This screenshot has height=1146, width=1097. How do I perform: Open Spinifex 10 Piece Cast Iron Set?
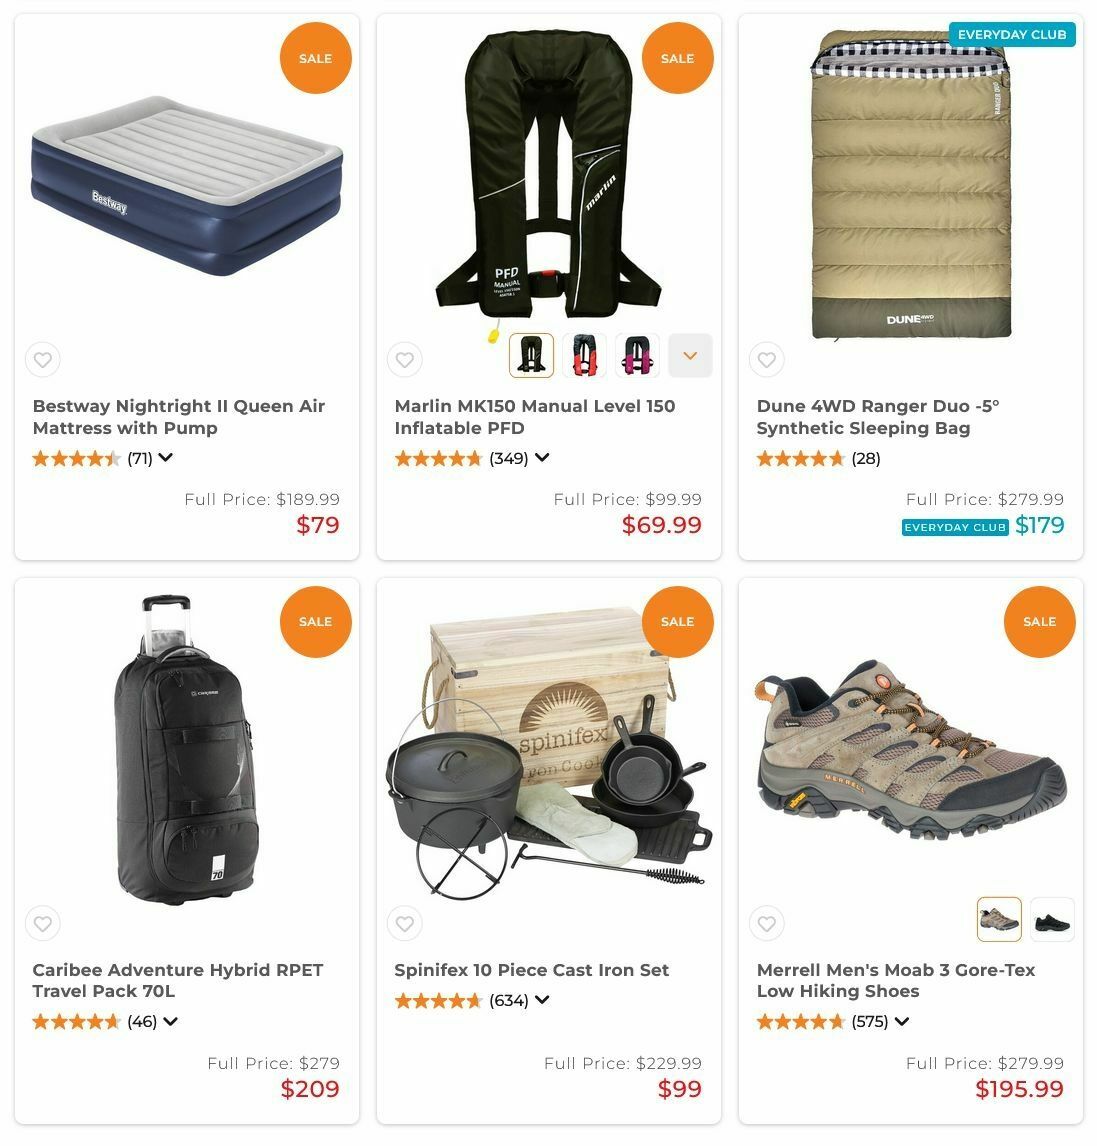click(531, 970)
